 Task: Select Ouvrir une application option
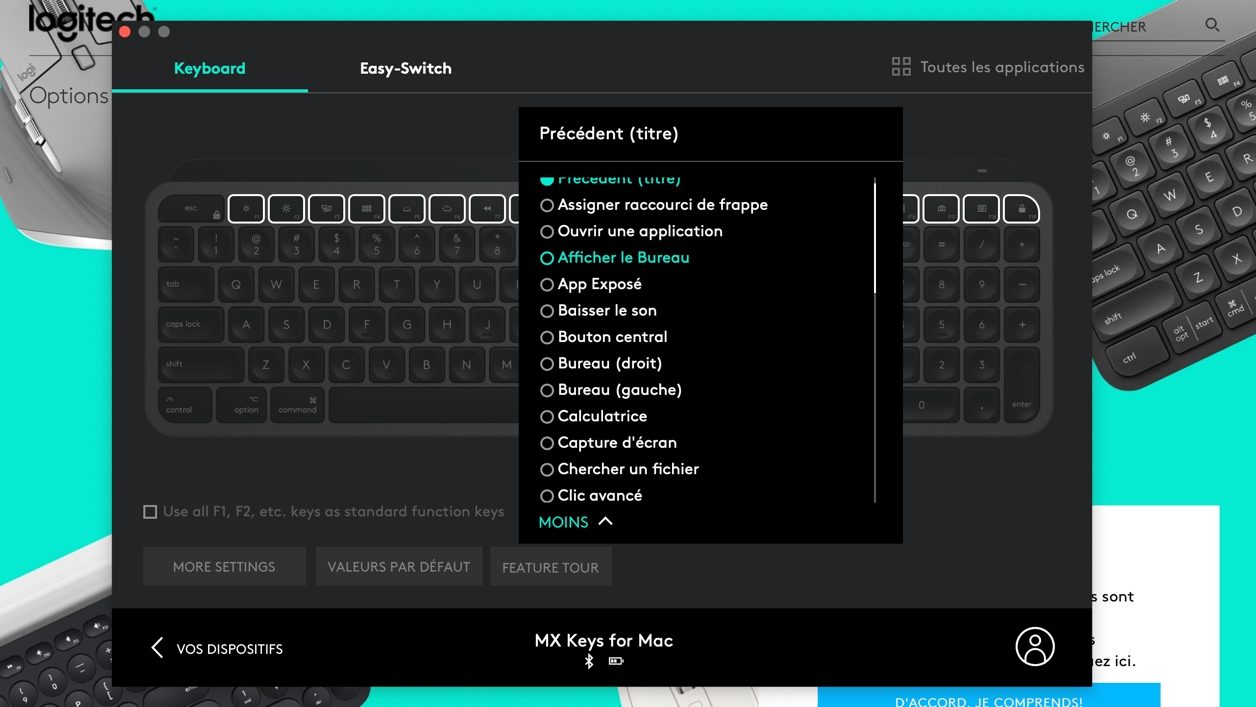tap(631, 231)
